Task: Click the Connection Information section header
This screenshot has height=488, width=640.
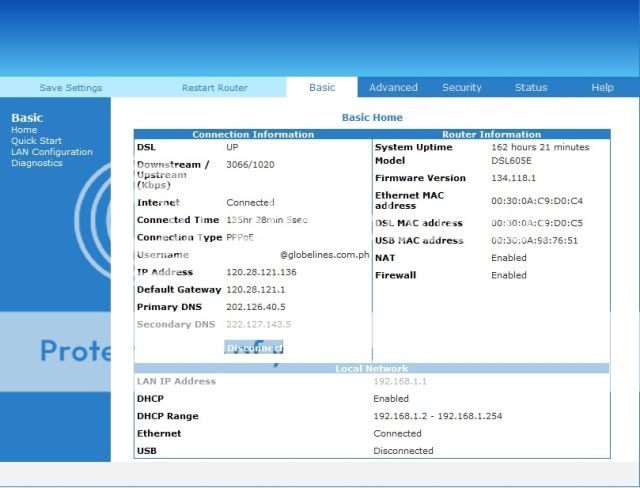Action: coord(253,134)
